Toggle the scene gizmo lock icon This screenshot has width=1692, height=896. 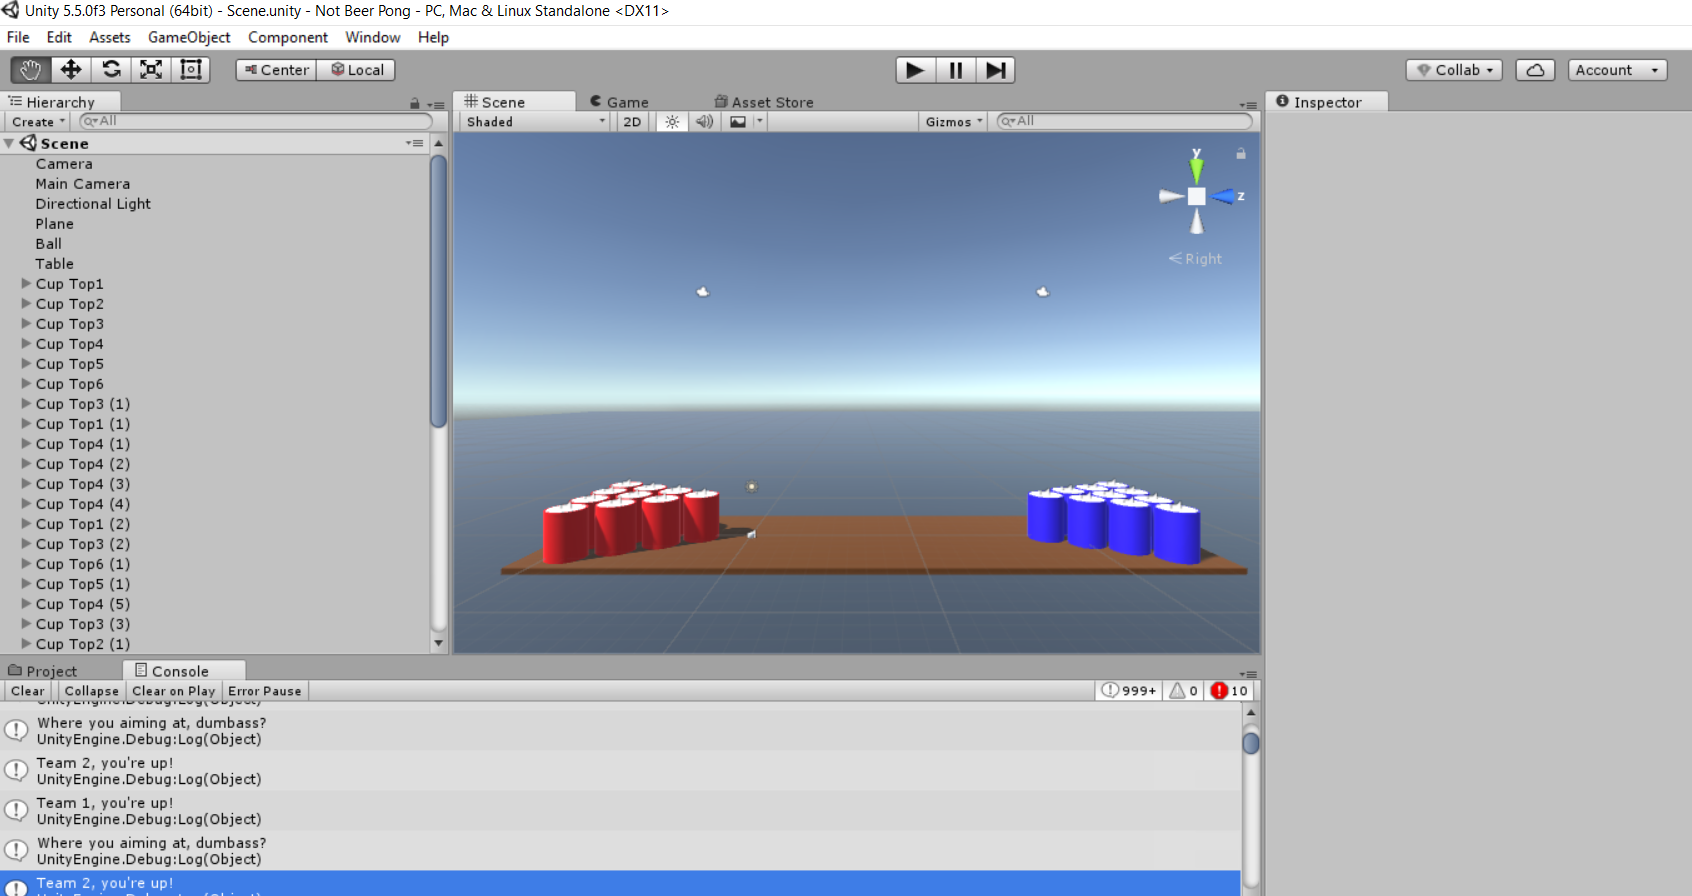click(x=1241, y=154)
